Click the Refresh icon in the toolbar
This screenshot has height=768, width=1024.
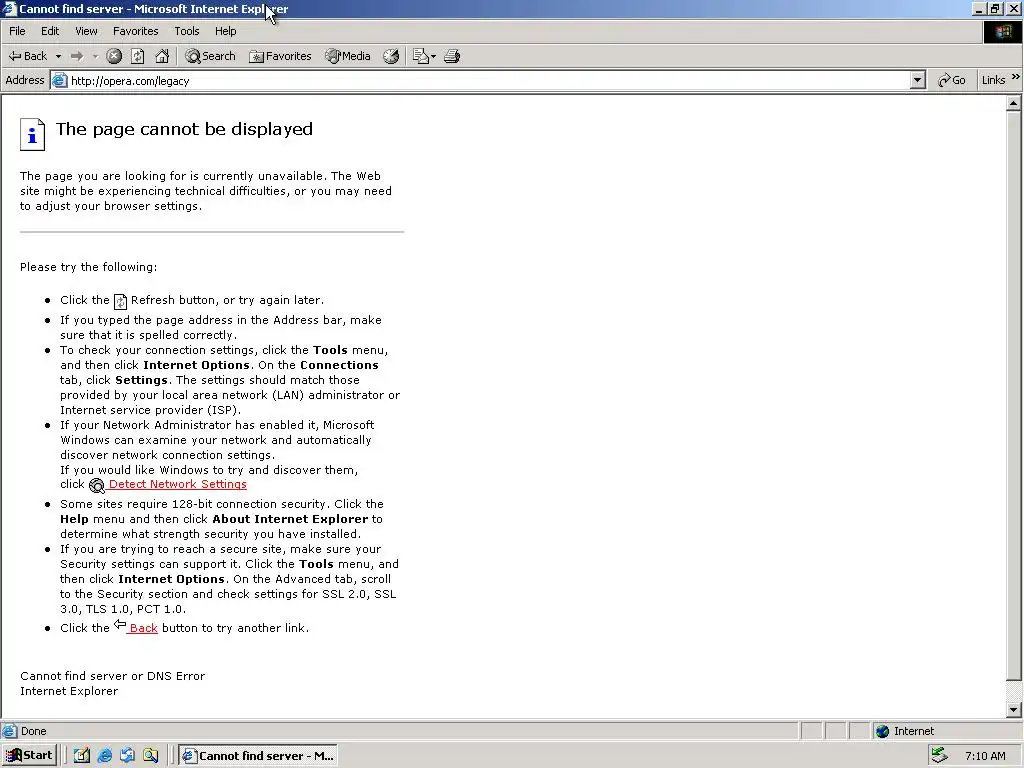click(x=138, y=56)
